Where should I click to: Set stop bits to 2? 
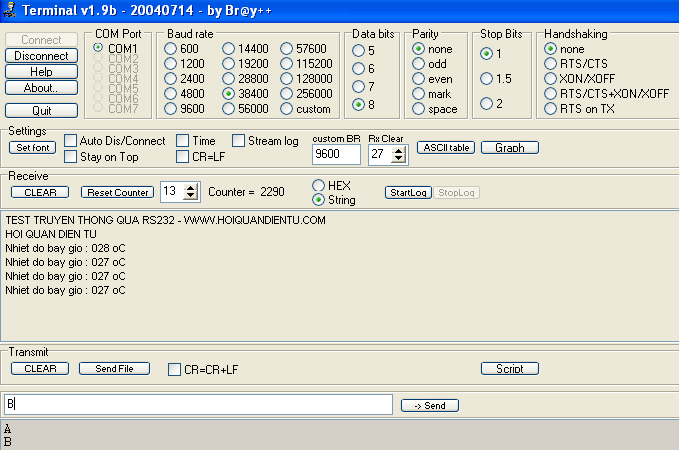tap(487, 104)
